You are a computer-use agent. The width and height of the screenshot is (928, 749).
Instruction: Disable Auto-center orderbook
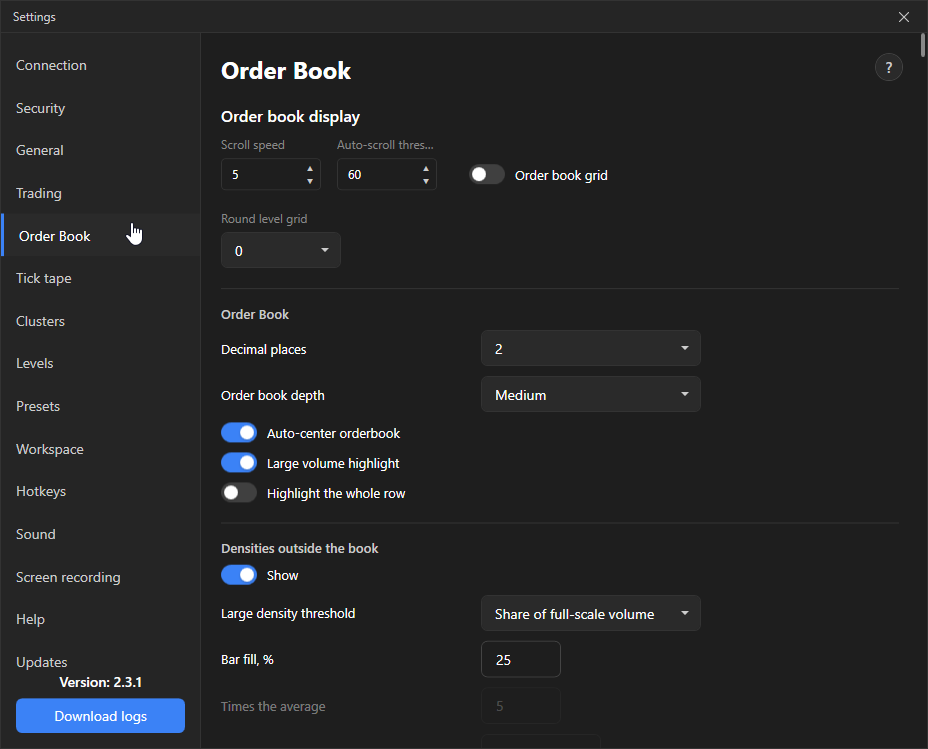point(239,432)
